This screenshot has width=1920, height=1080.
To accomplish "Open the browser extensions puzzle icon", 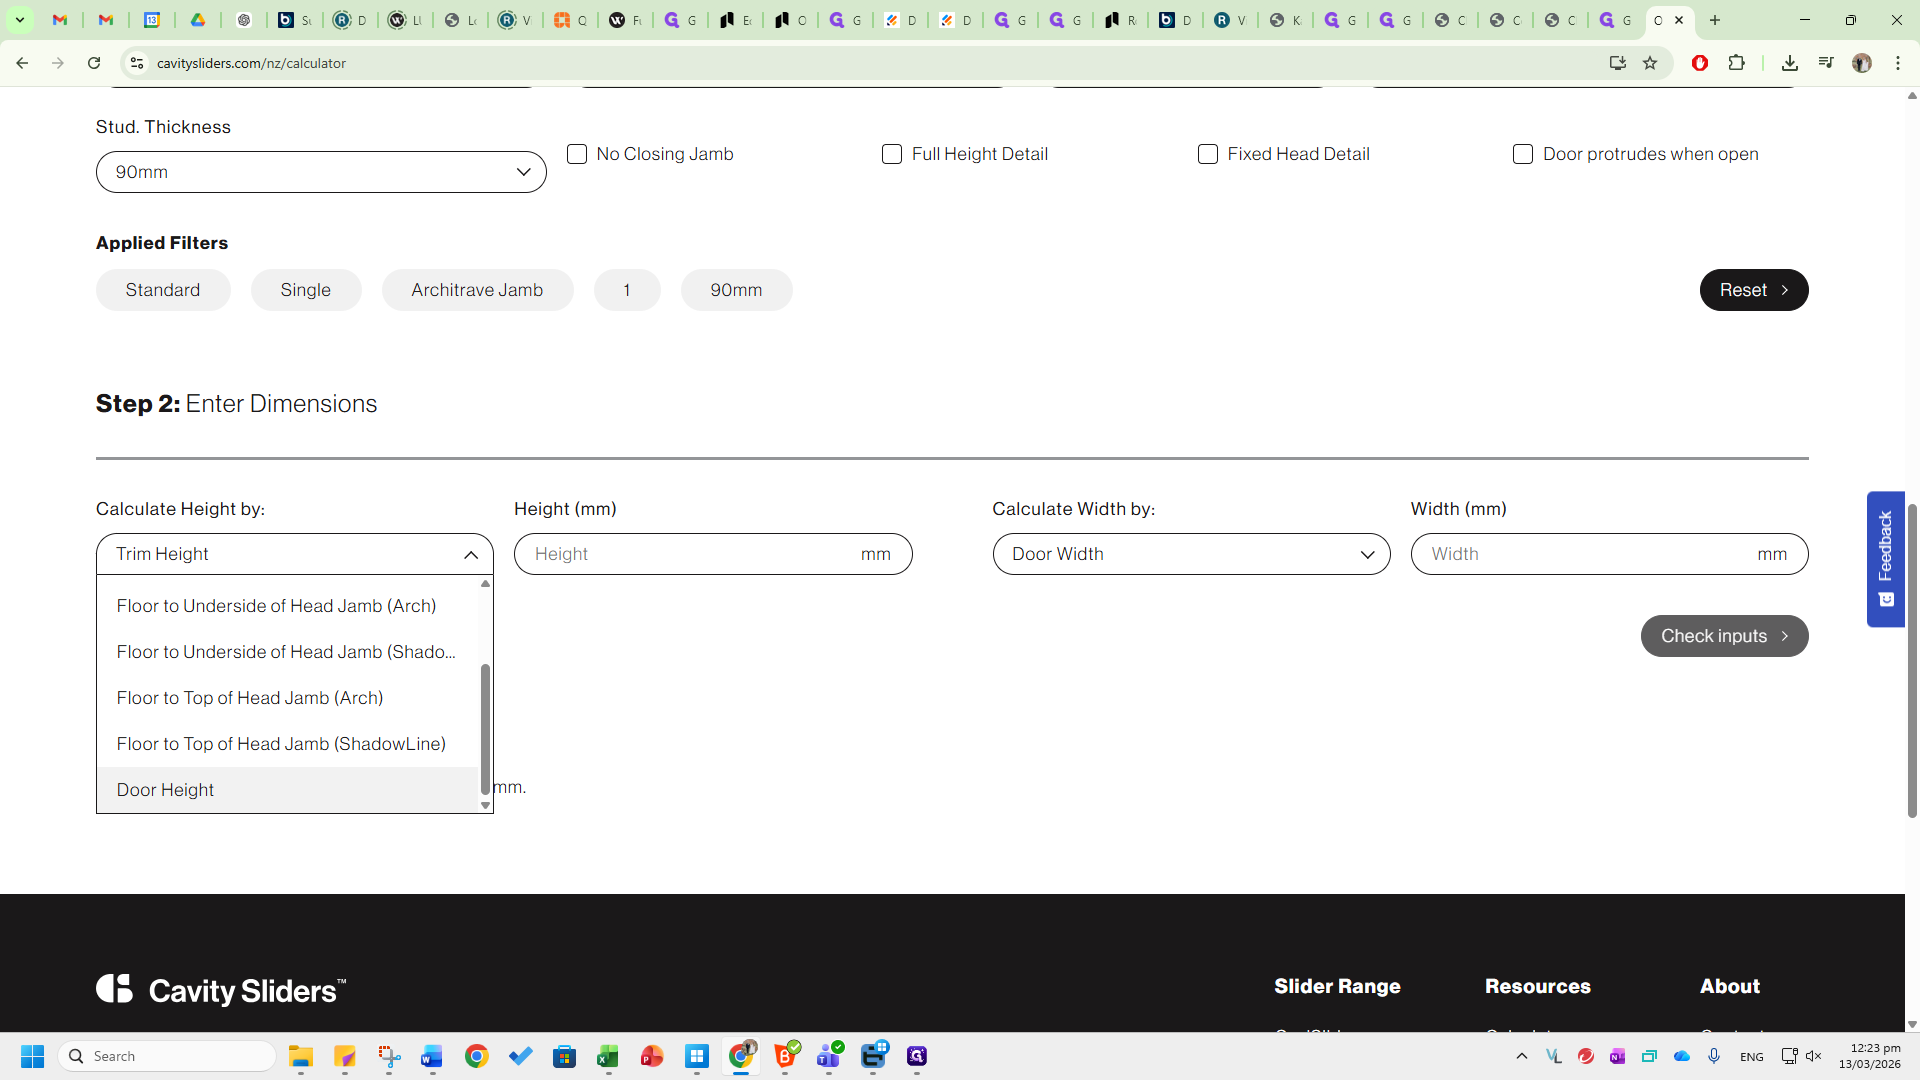I will tap(1737, 63).
